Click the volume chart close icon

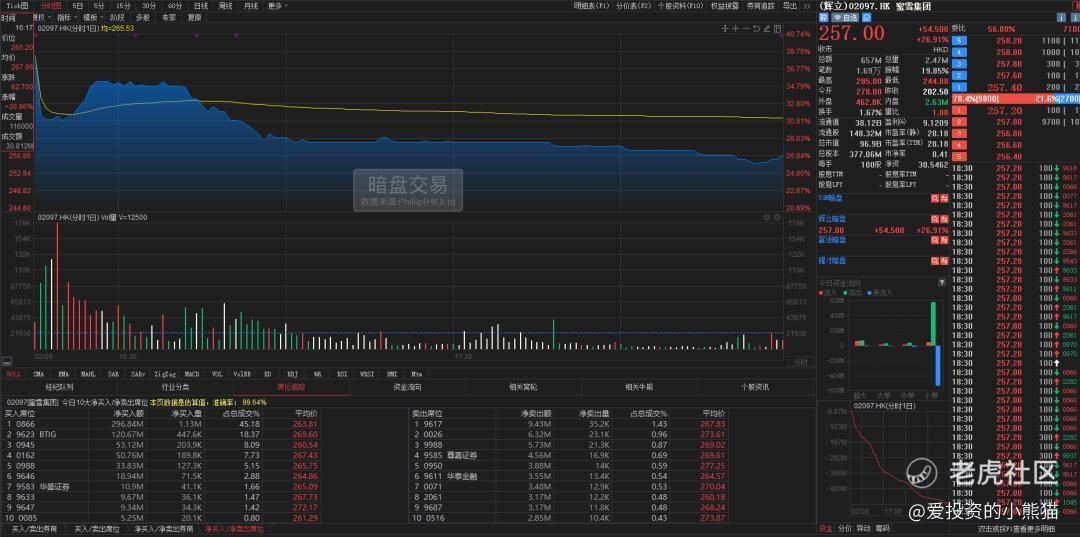tap(777, 217)
